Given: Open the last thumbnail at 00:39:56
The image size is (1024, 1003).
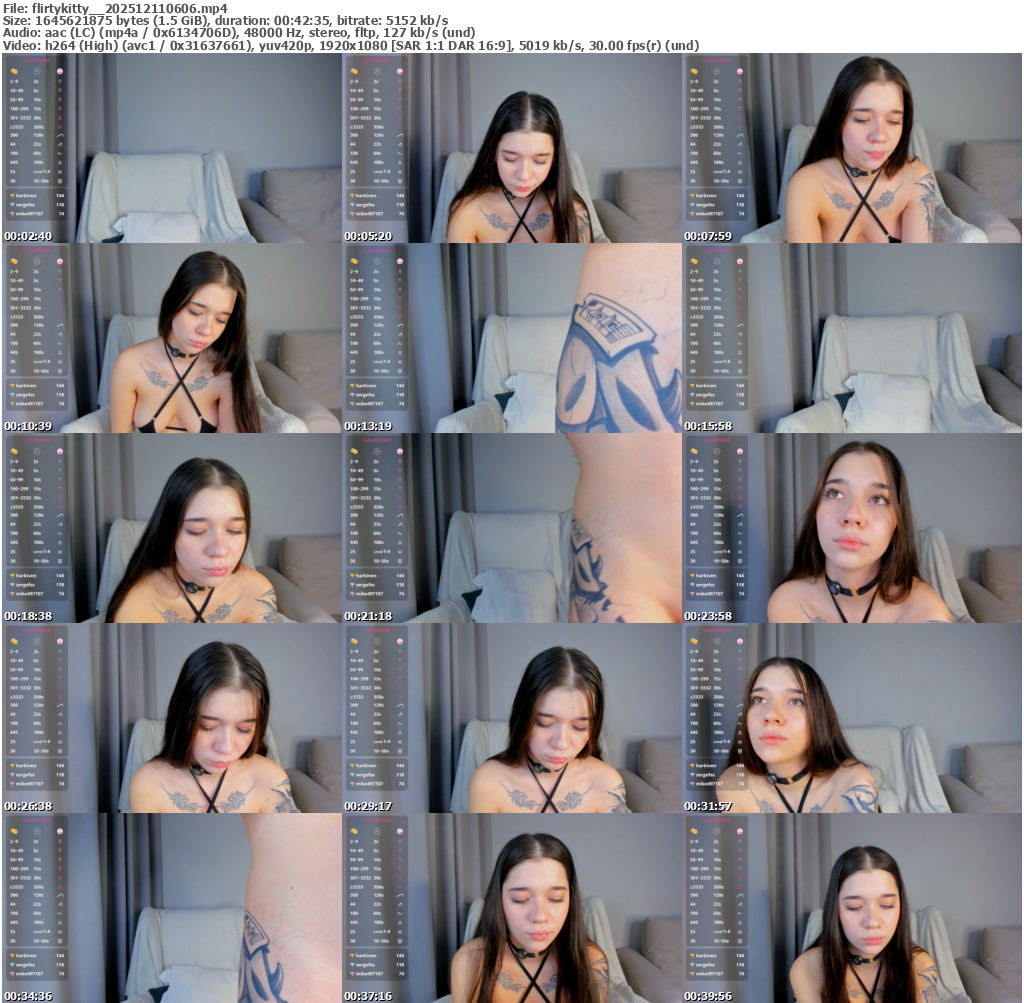Looking at the screenshot, I should [852, 908].
